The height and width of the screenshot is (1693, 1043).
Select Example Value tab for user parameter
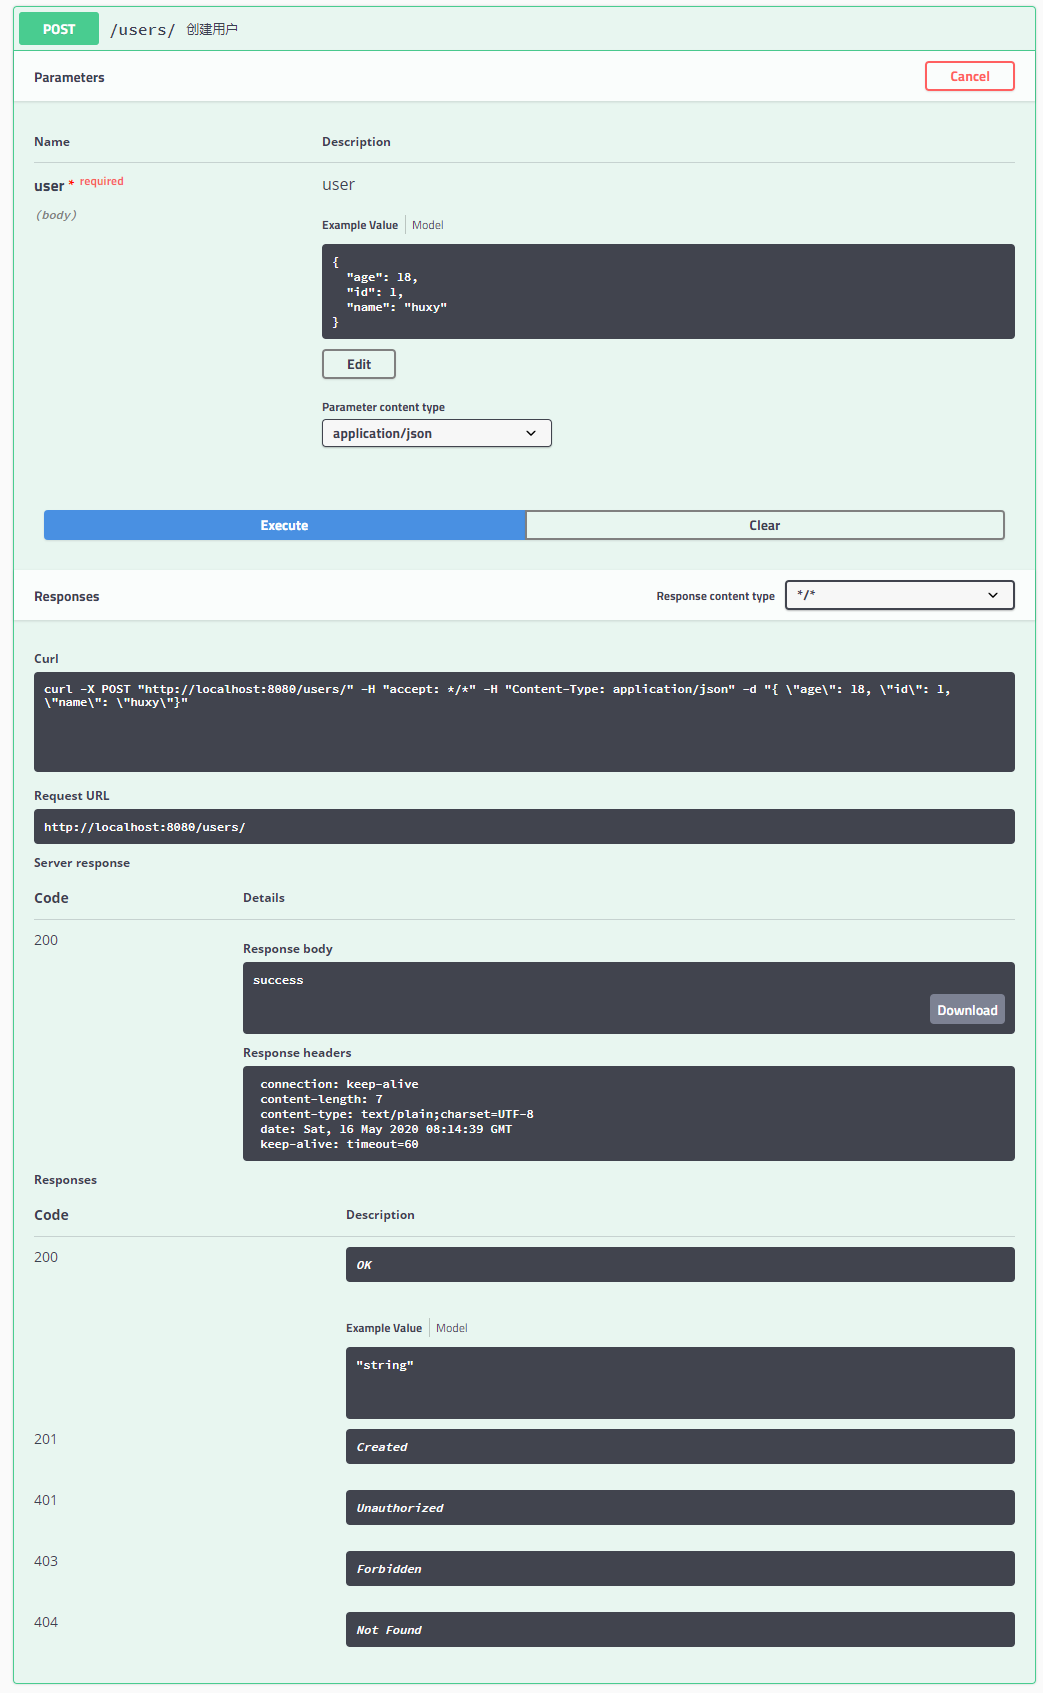click(360, 225)
